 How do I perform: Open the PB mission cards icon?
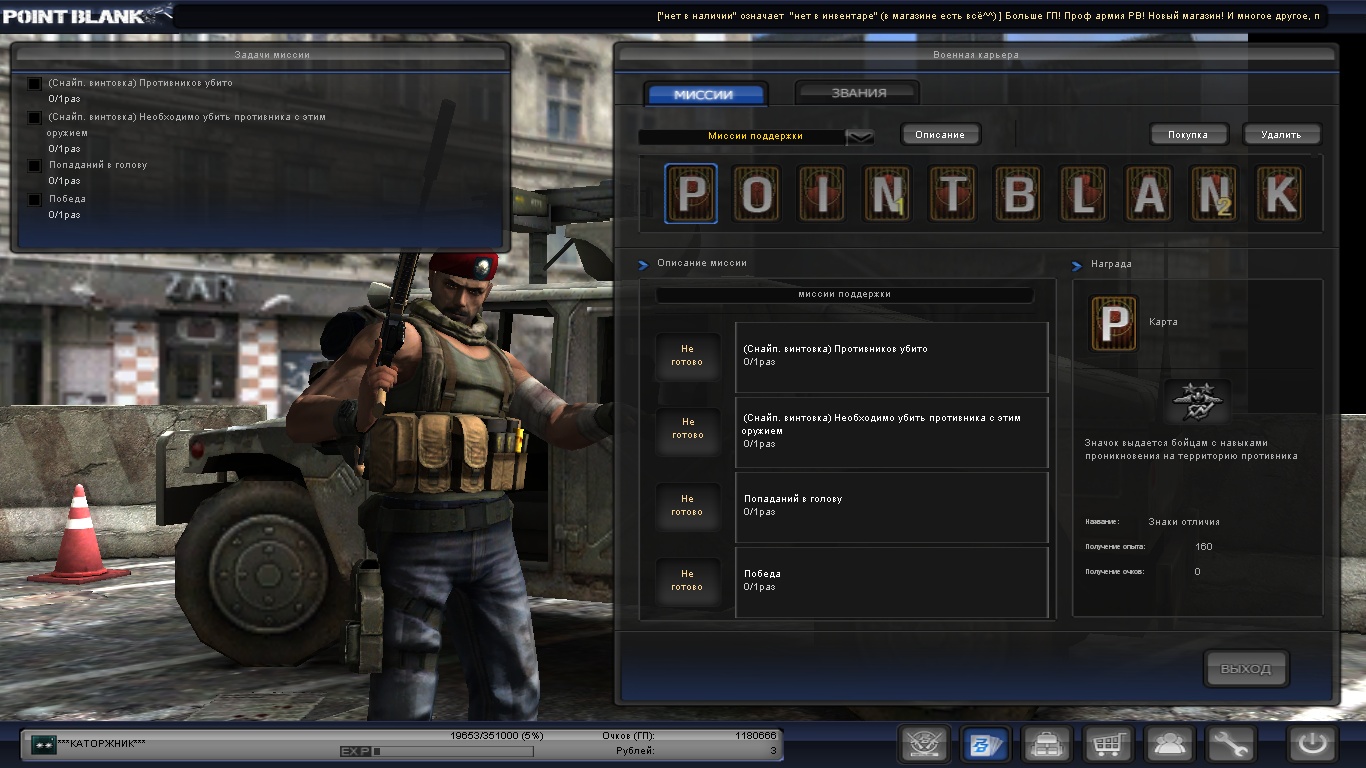coord(985,744)
